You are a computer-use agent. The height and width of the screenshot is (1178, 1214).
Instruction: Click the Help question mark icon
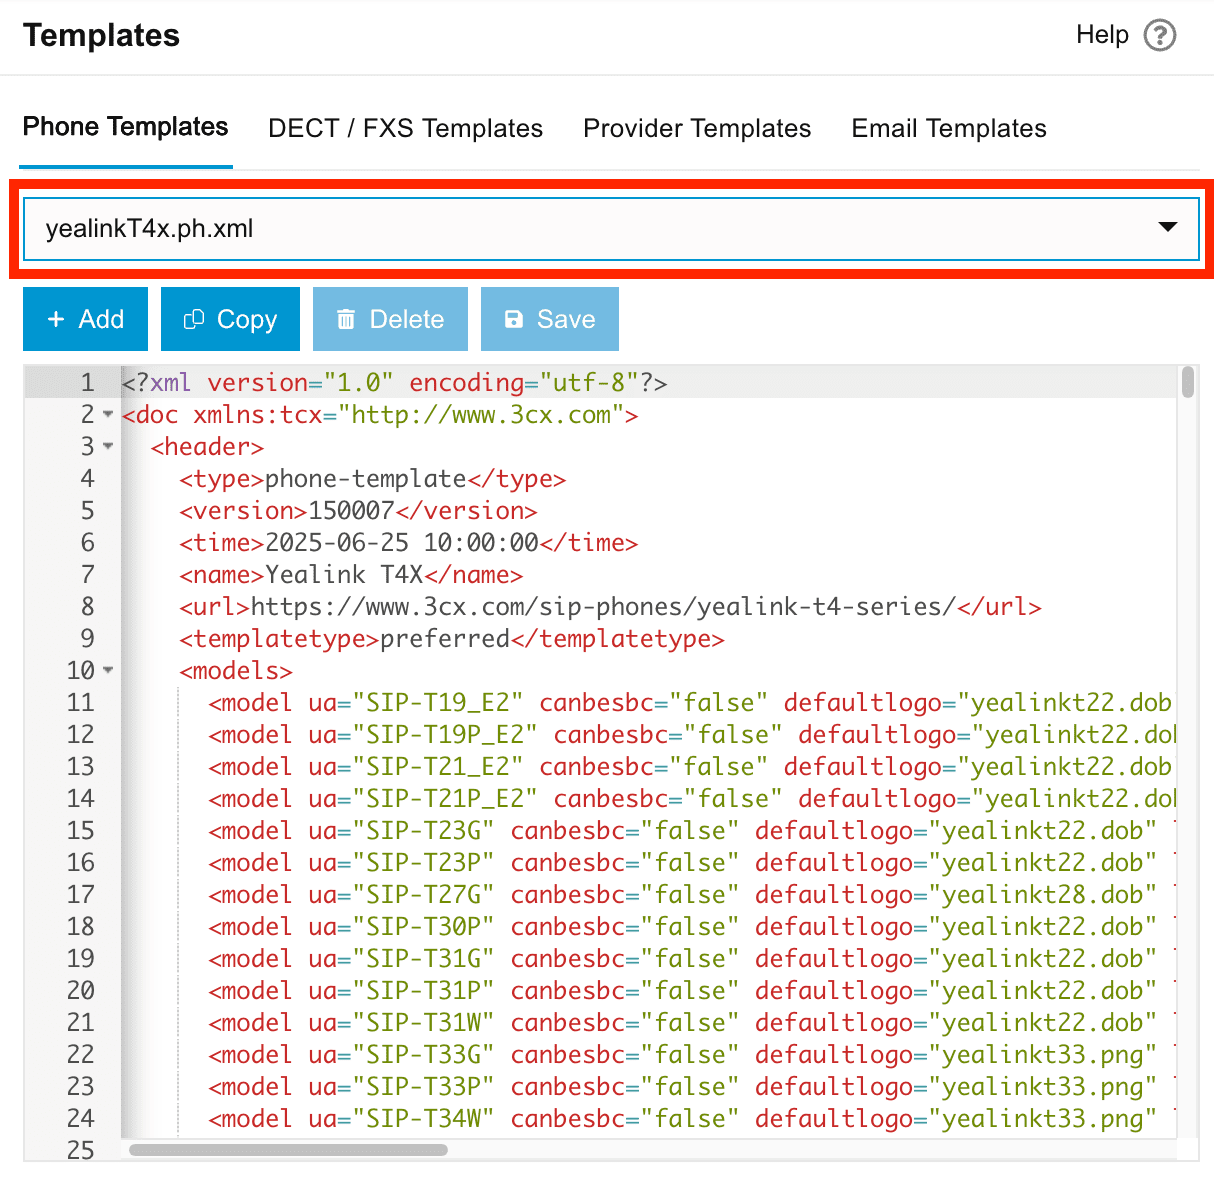tap(1160, 35)
